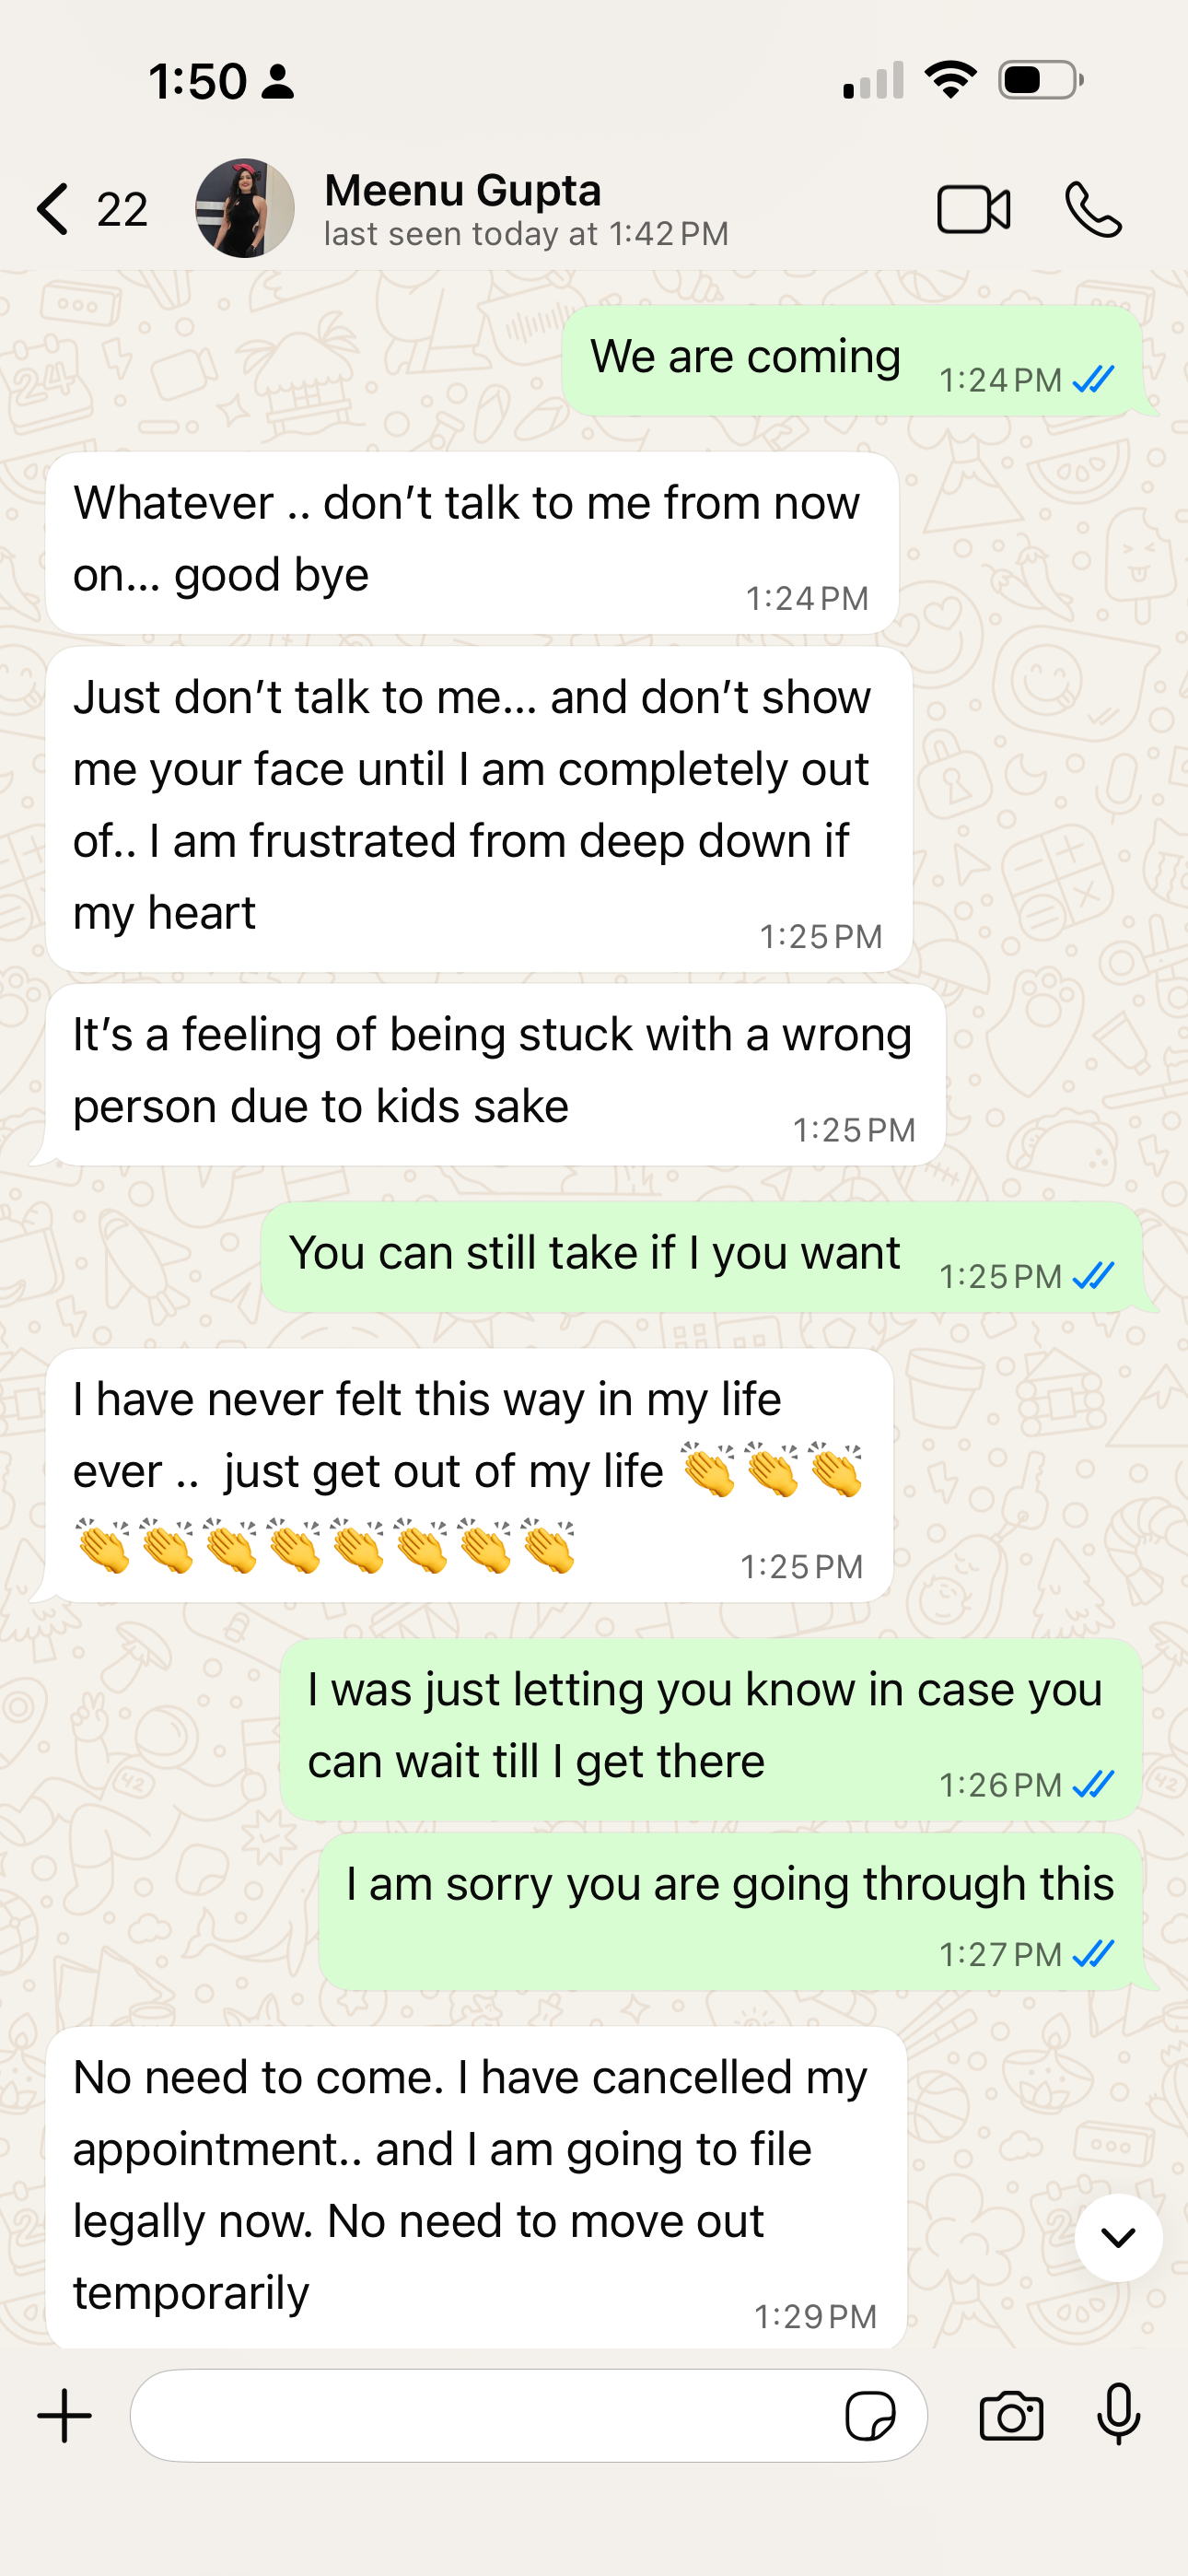The height and width of the screenshot is (2576, 1188).
Task: Open attachments with the plus icon
Action: click(65, 2415)
